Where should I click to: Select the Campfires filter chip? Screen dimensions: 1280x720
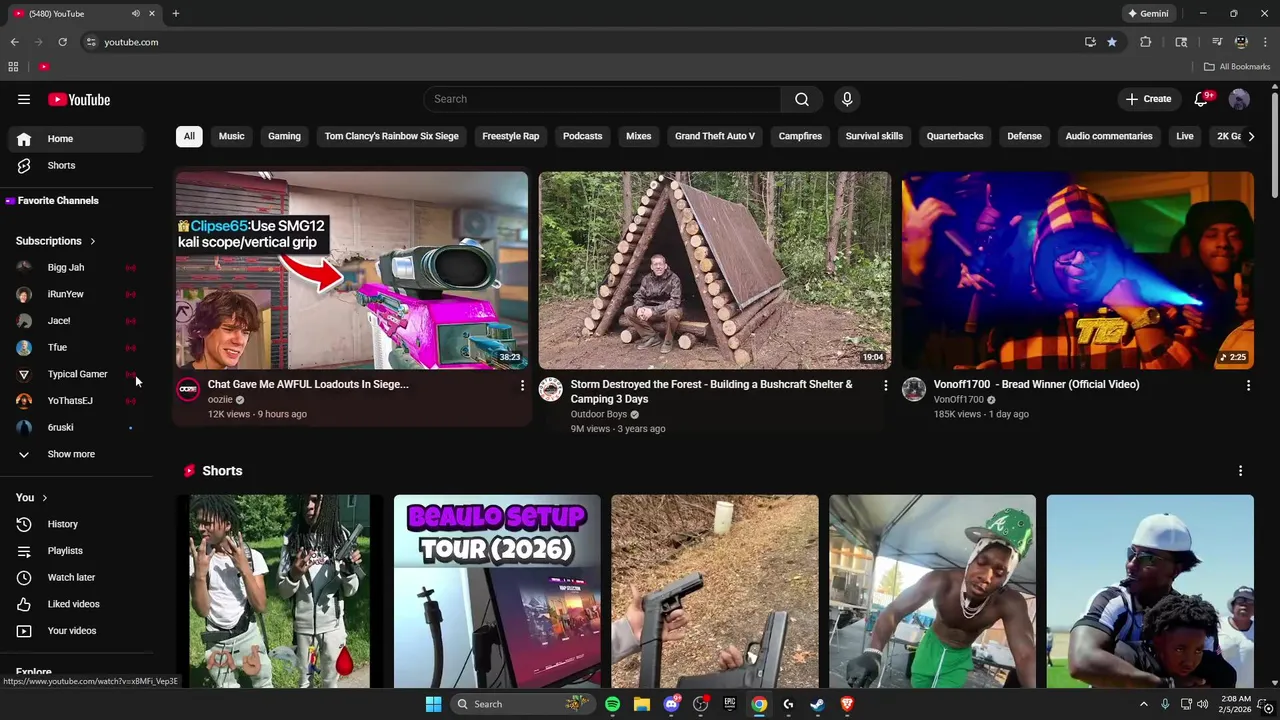click(800, 136)
